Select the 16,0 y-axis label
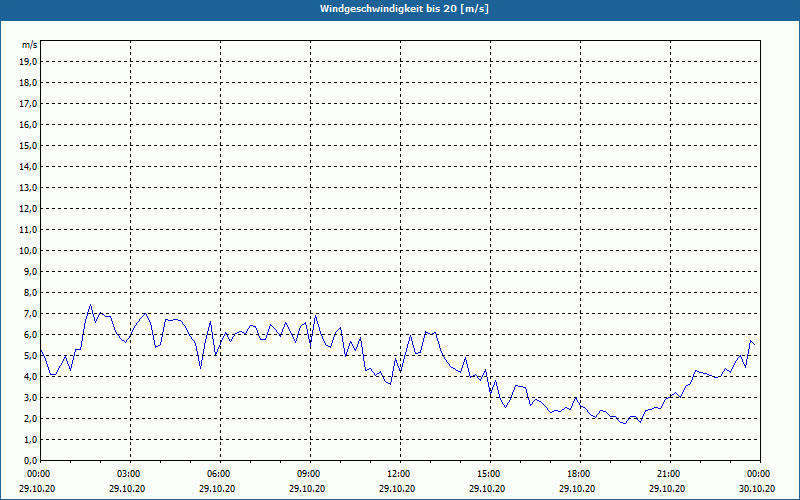The width and height of the screenshot is (800, 500). point(28,124)
